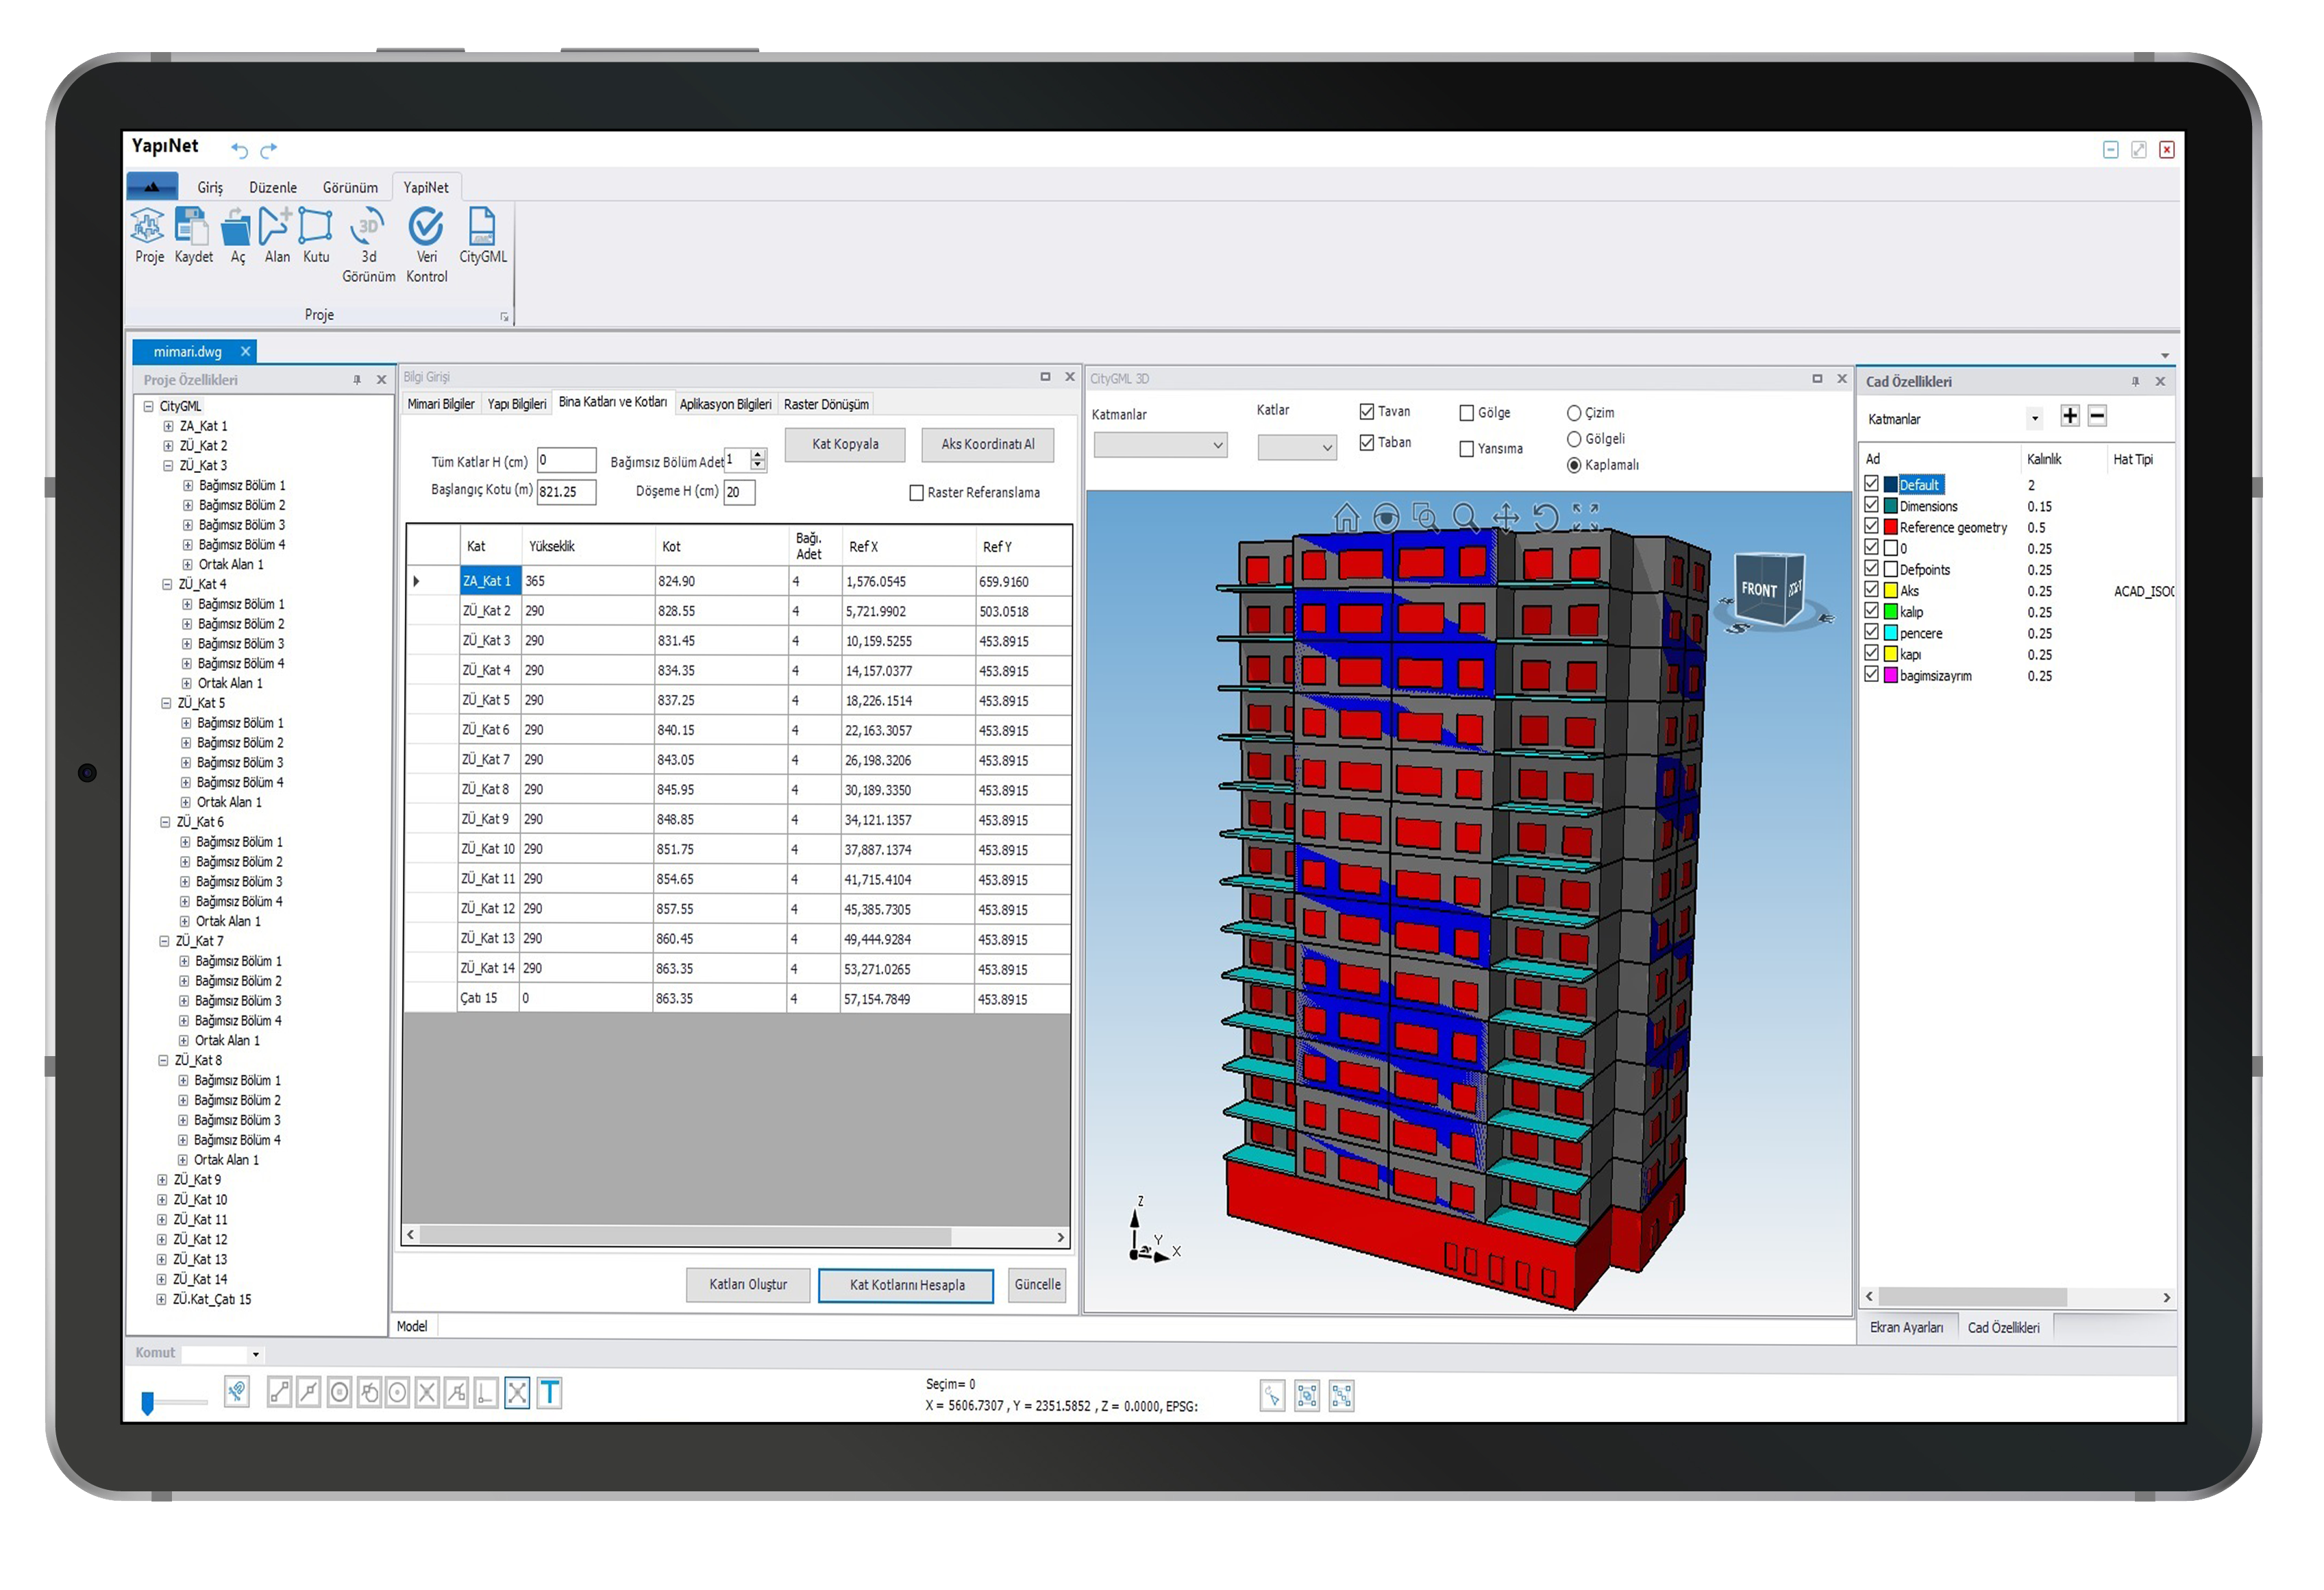Click the red Reference geometry color swatch

pyautogui.click(x=1890, y=527)
